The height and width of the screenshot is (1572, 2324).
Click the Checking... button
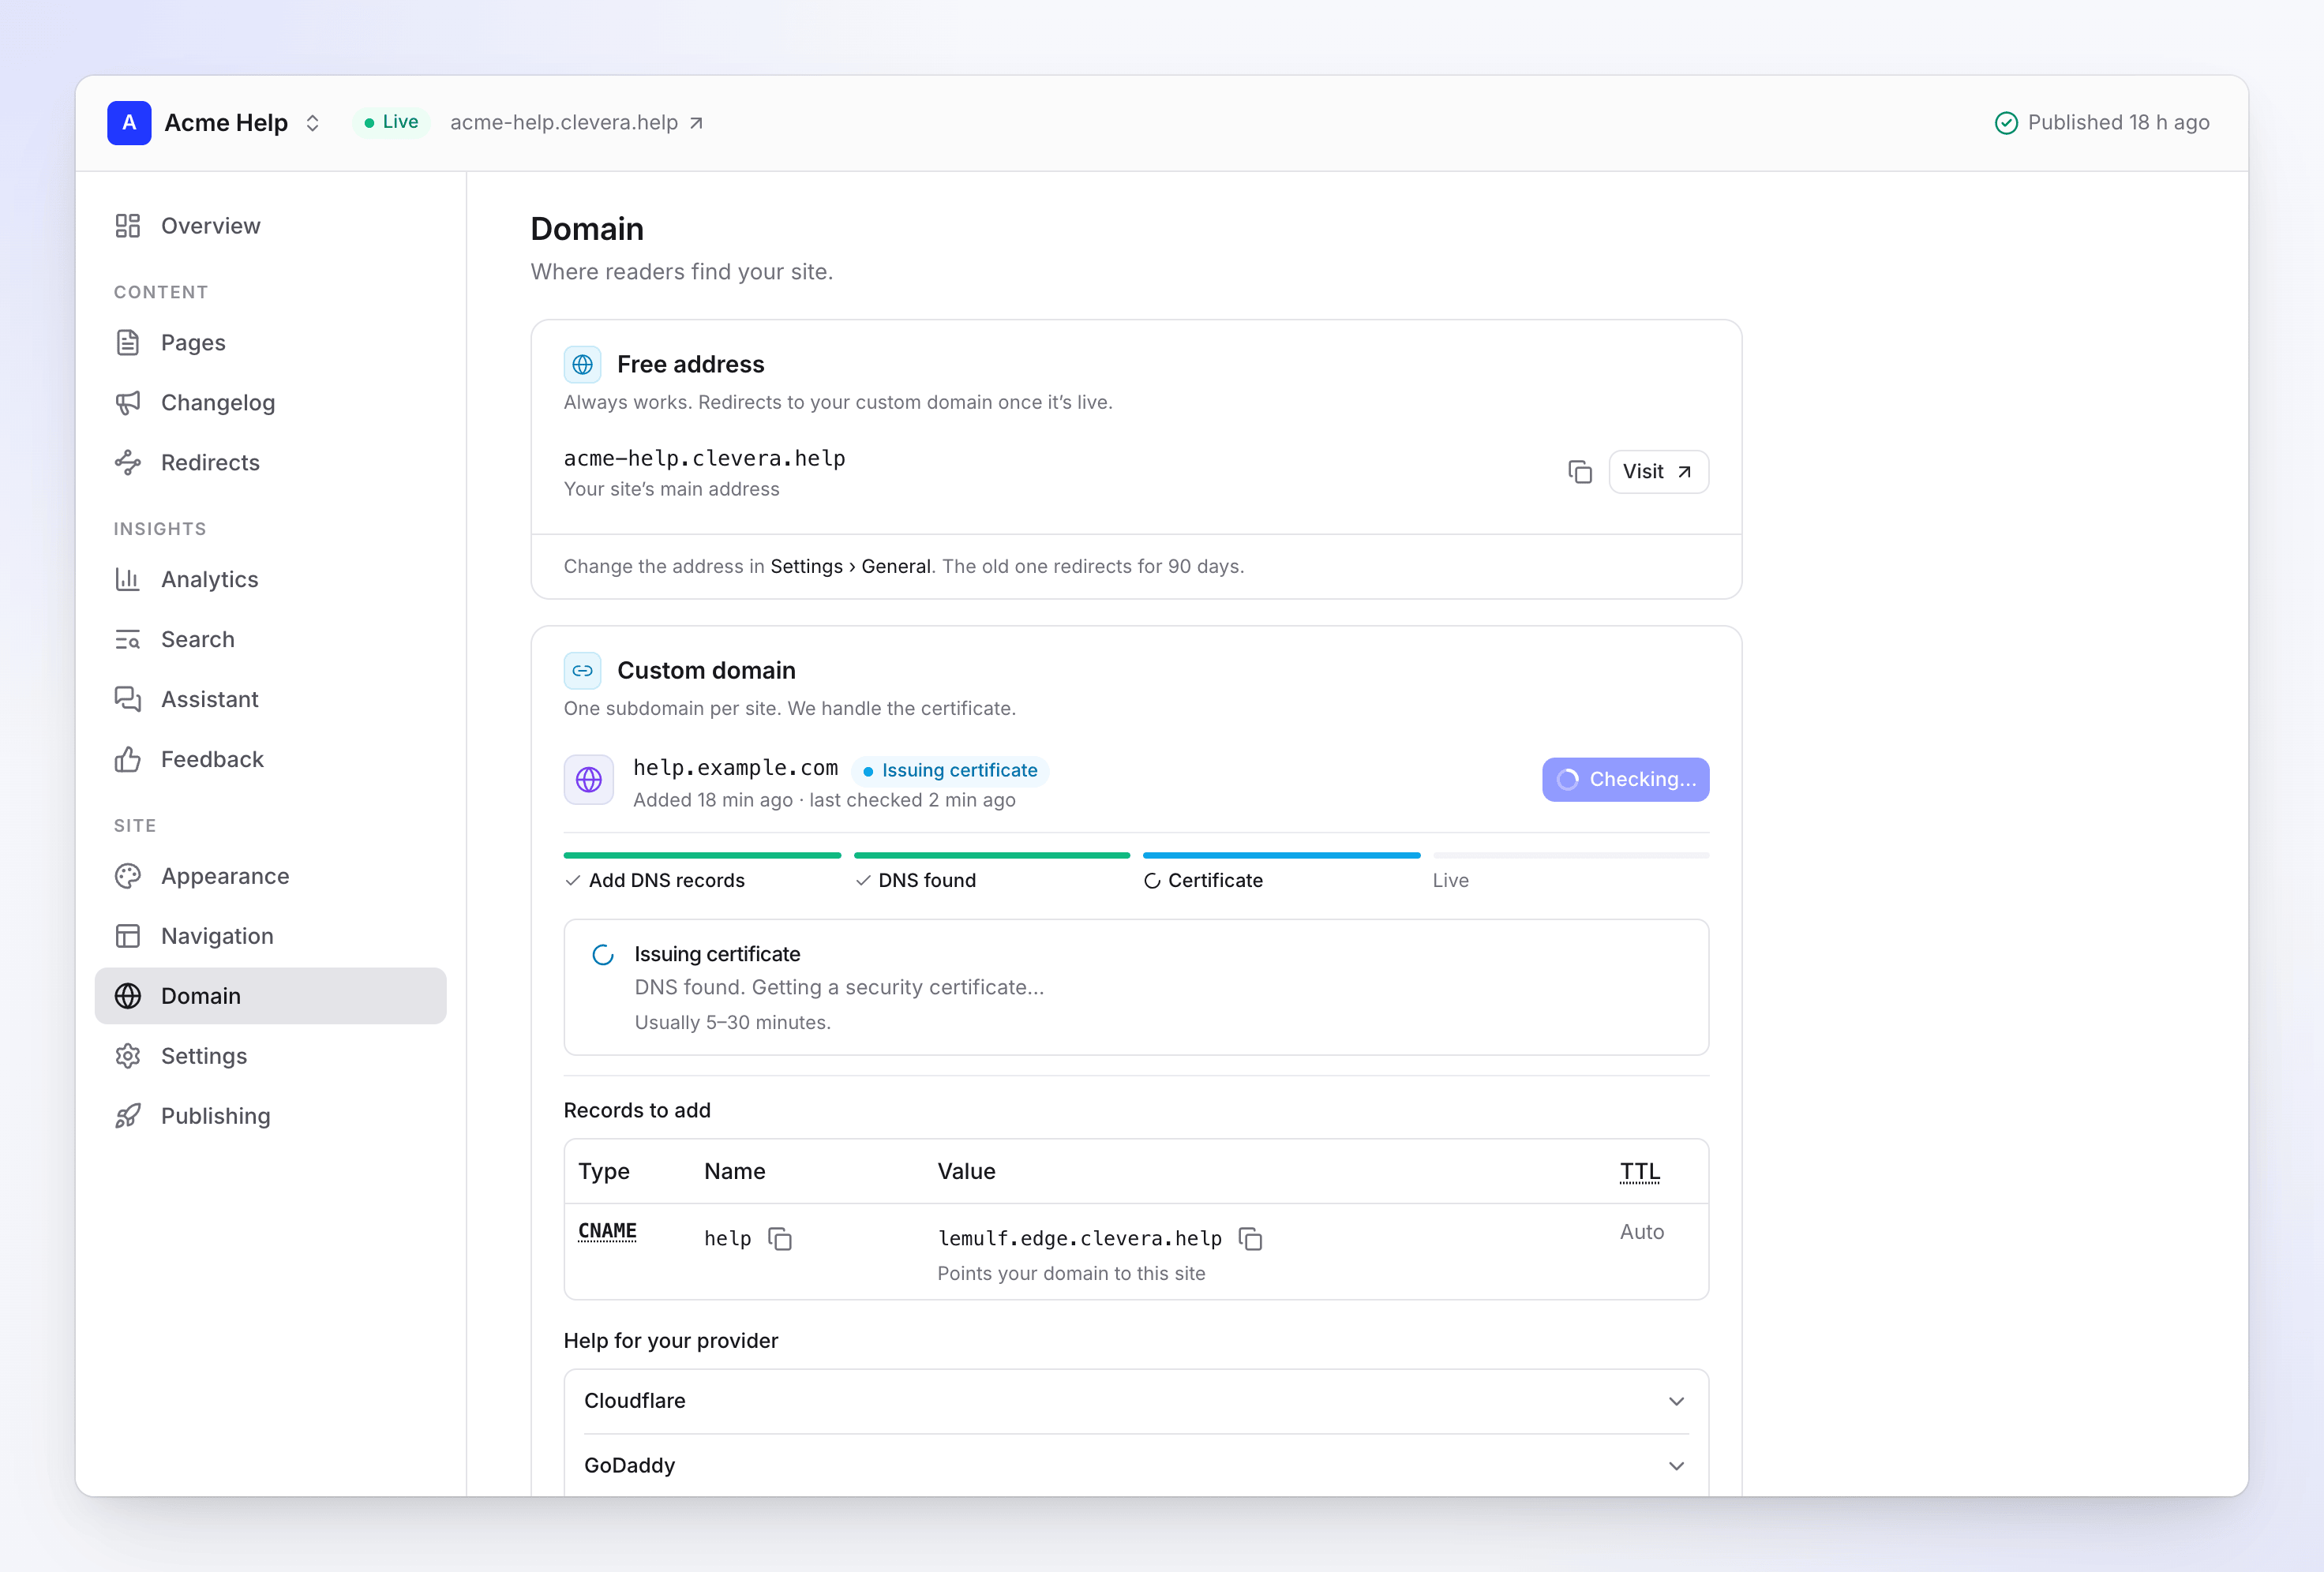tap(1625, 780)
